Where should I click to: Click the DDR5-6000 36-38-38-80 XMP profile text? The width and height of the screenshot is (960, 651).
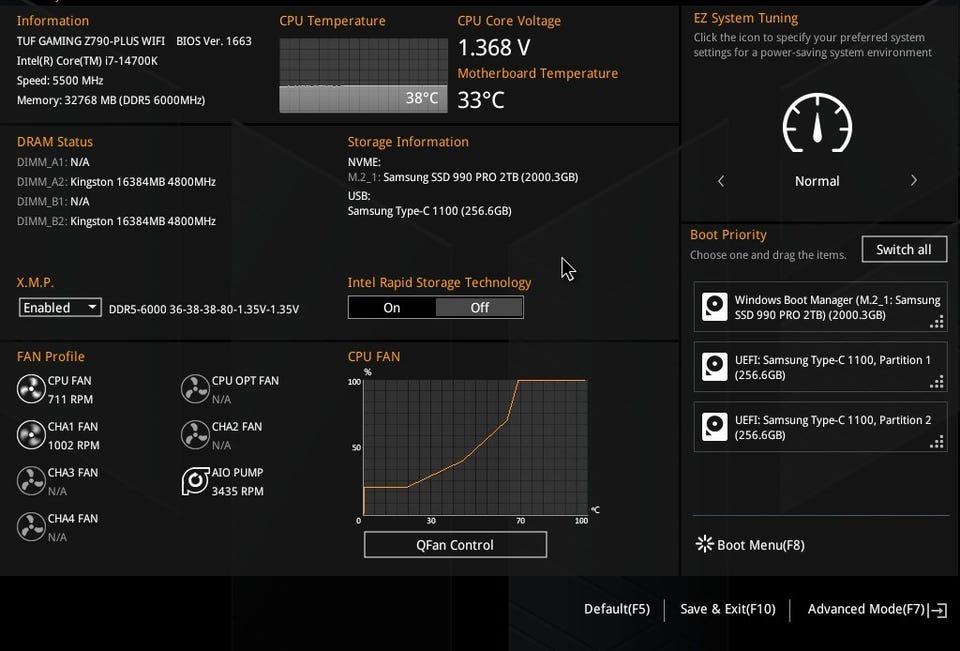point(204,309)
